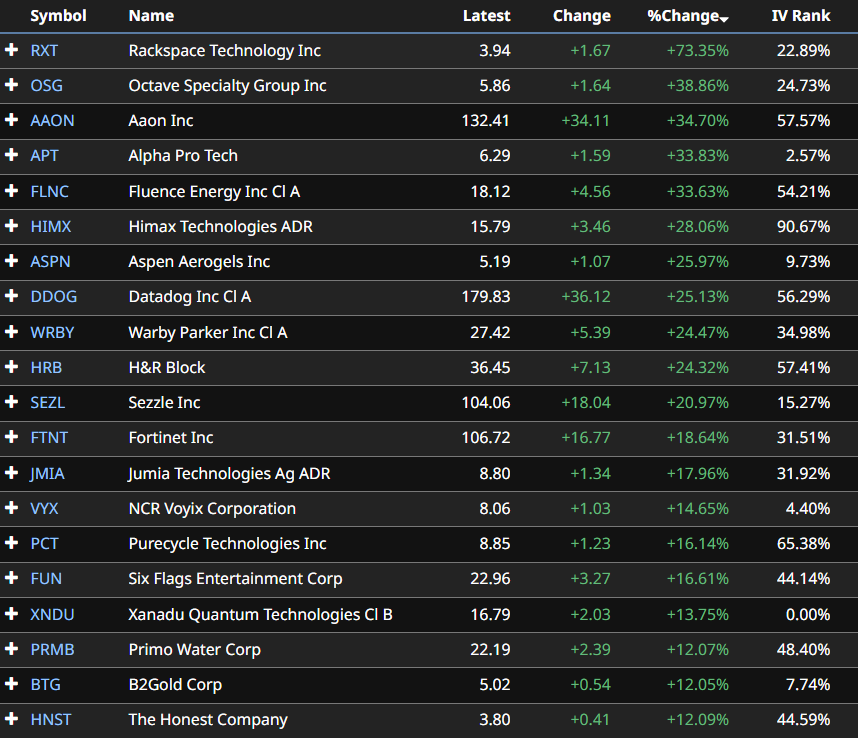This screenshot has width=858, height=738.
Task: Open the APT symbol link
Action: click(x=44, y=155)
